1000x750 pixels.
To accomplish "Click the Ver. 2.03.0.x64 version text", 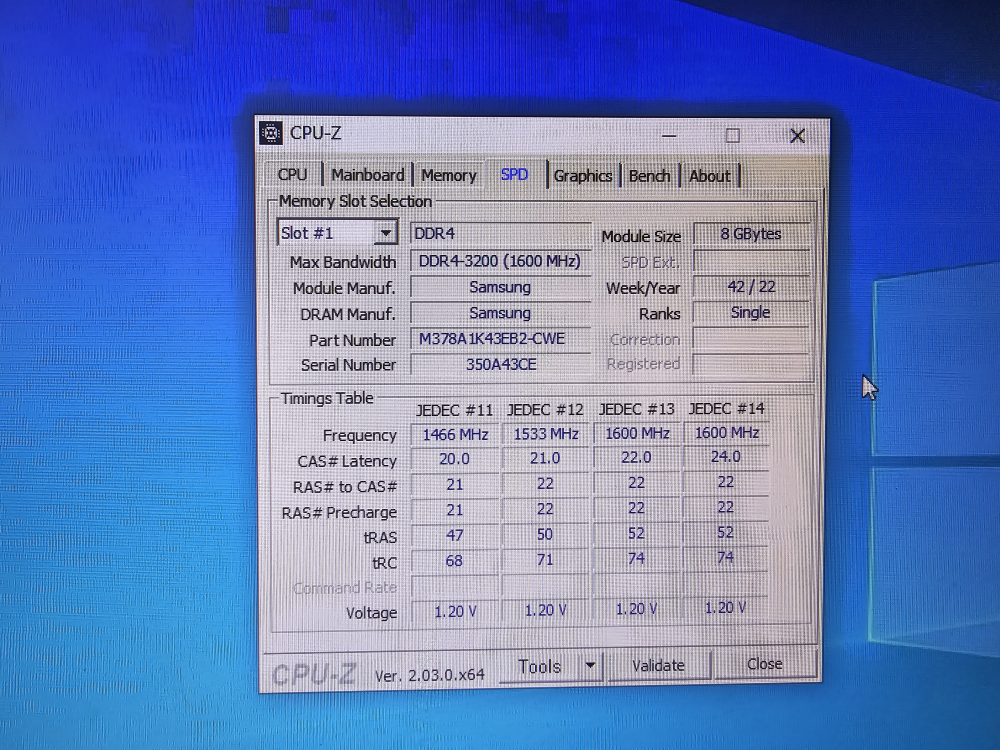I will click(x=429, y=675).
